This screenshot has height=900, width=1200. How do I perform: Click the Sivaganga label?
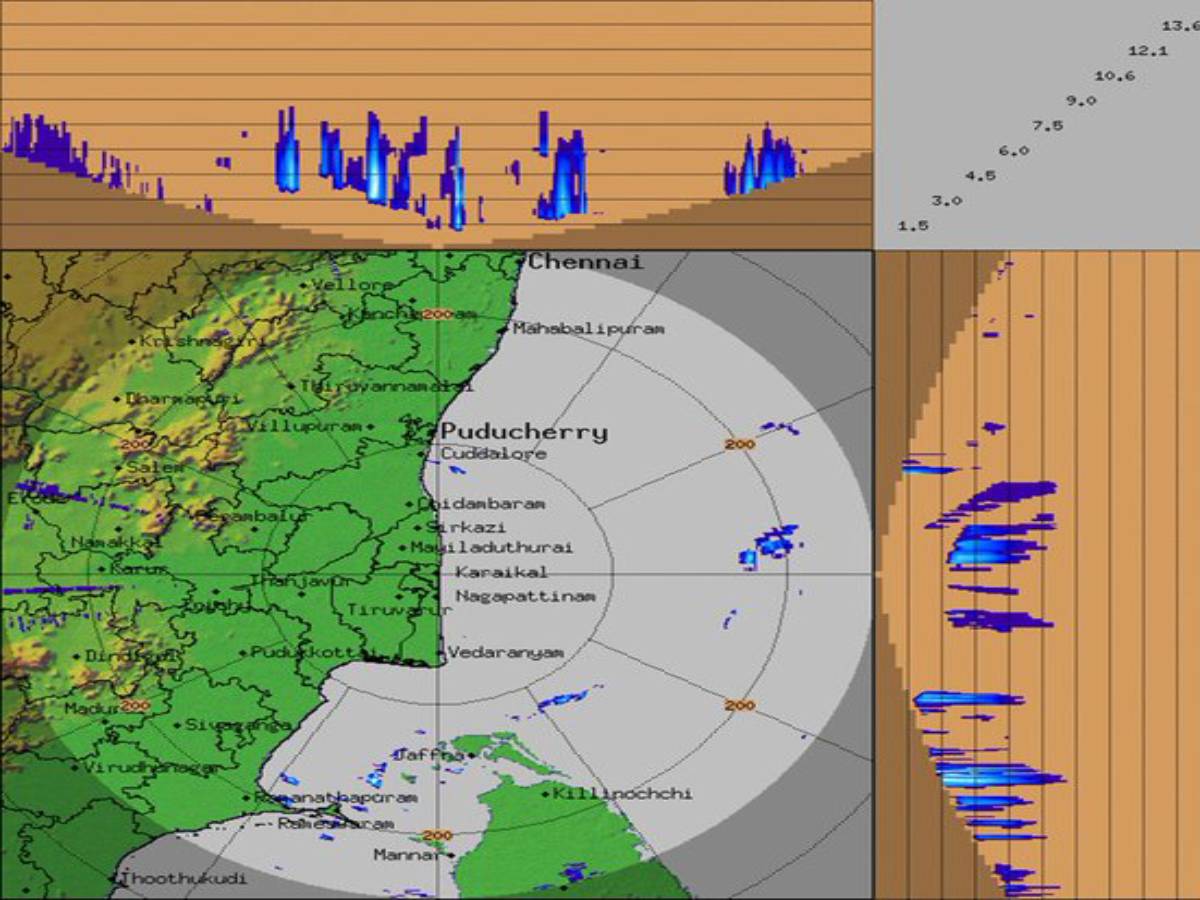[x=238, y=725]
